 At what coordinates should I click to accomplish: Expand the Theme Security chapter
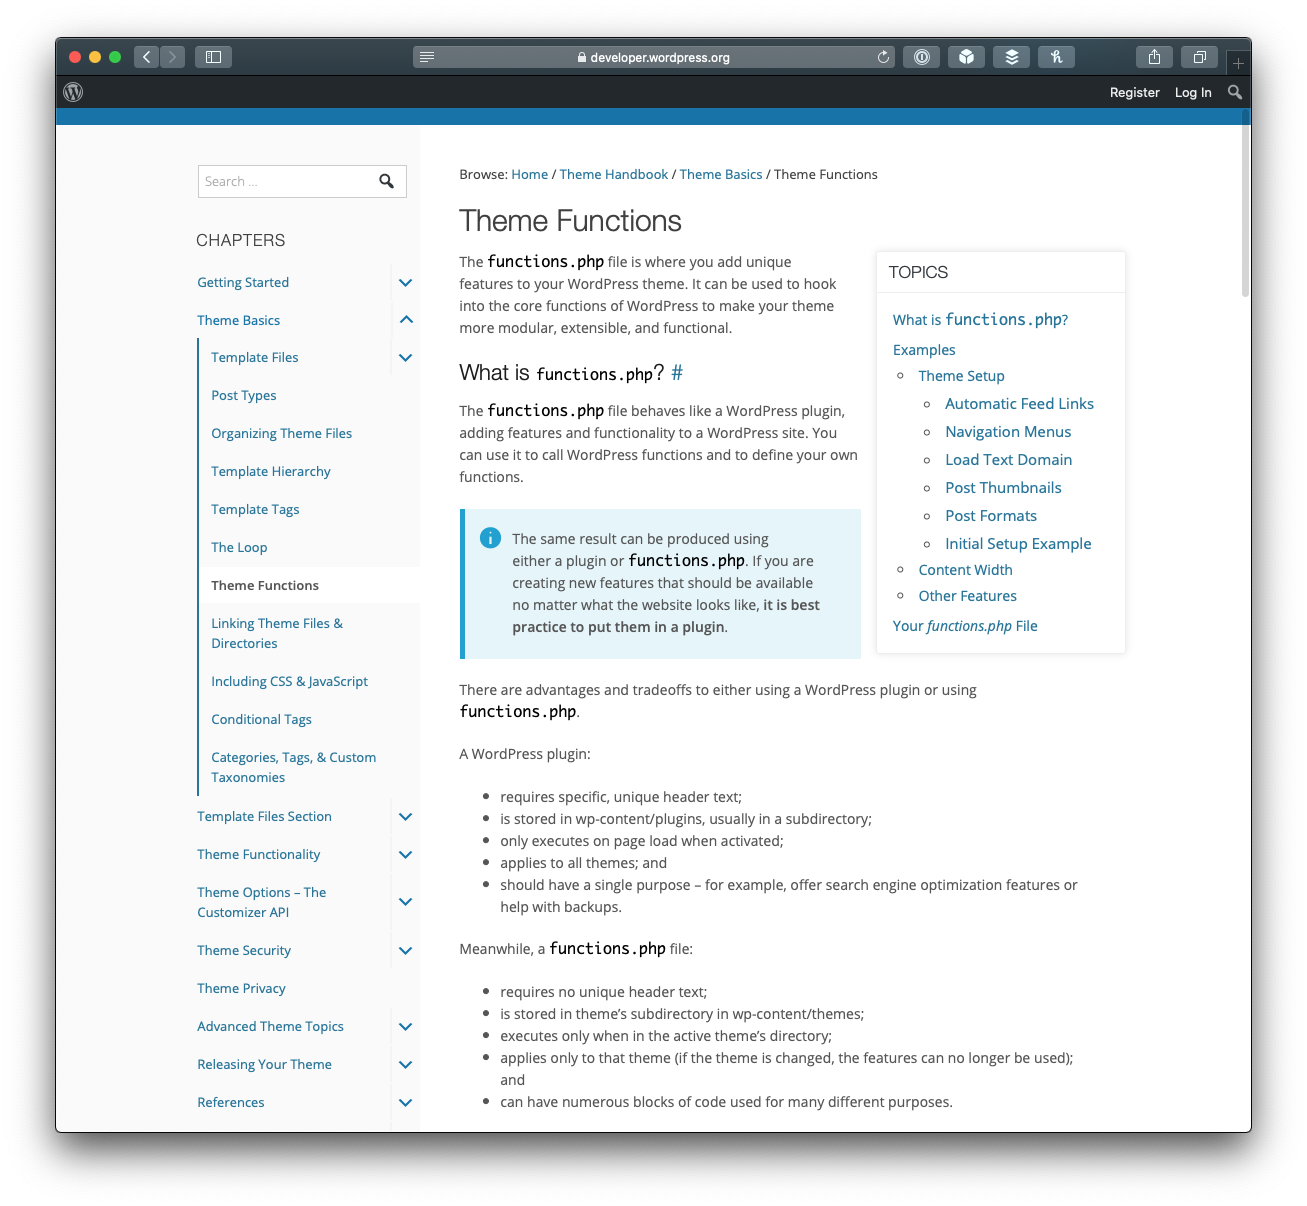tap(405, 951)
